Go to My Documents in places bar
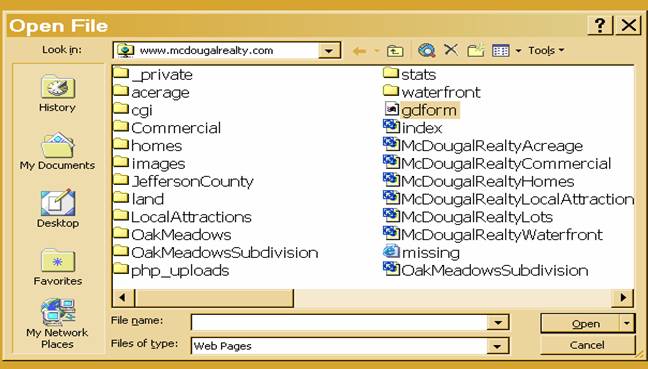The width and height of the screenshot is (648, 369). 57,151
